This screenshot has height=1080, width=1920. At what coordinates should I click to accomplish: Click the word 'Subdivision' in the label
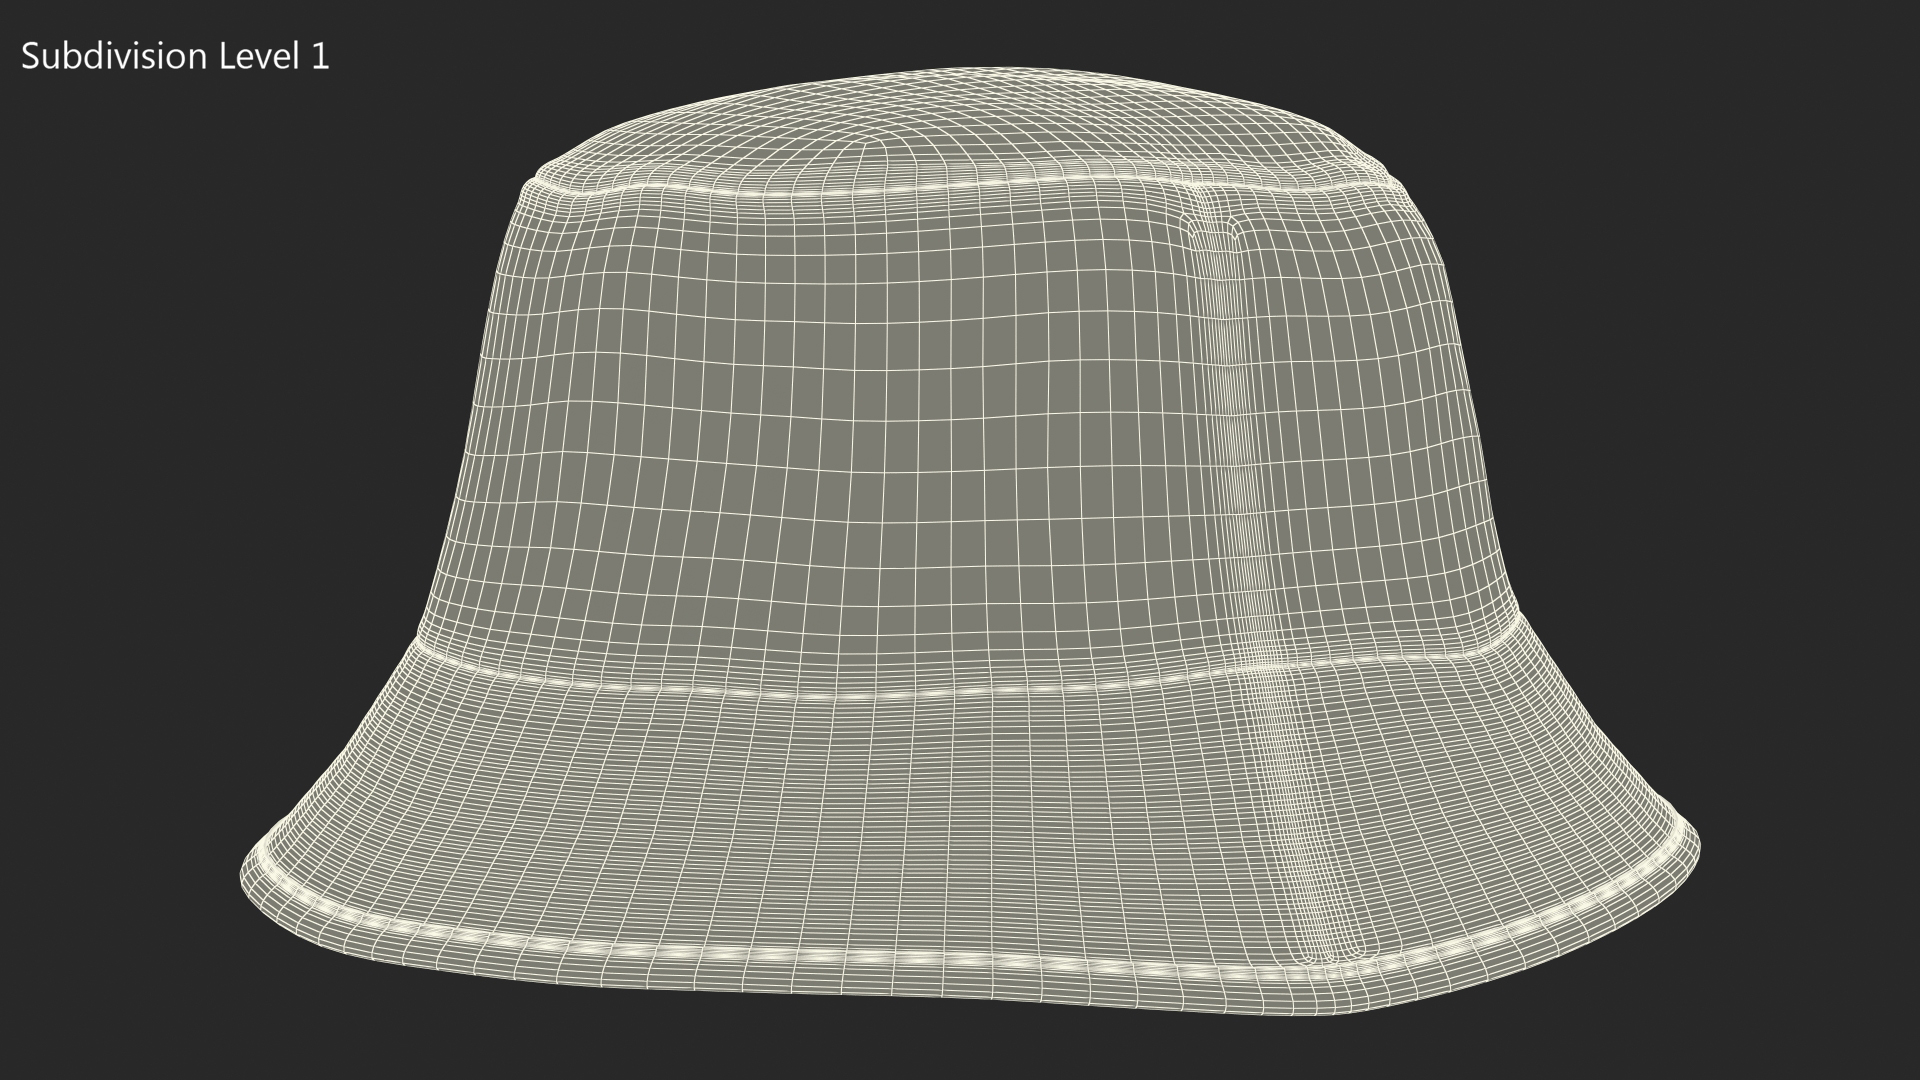112,57
